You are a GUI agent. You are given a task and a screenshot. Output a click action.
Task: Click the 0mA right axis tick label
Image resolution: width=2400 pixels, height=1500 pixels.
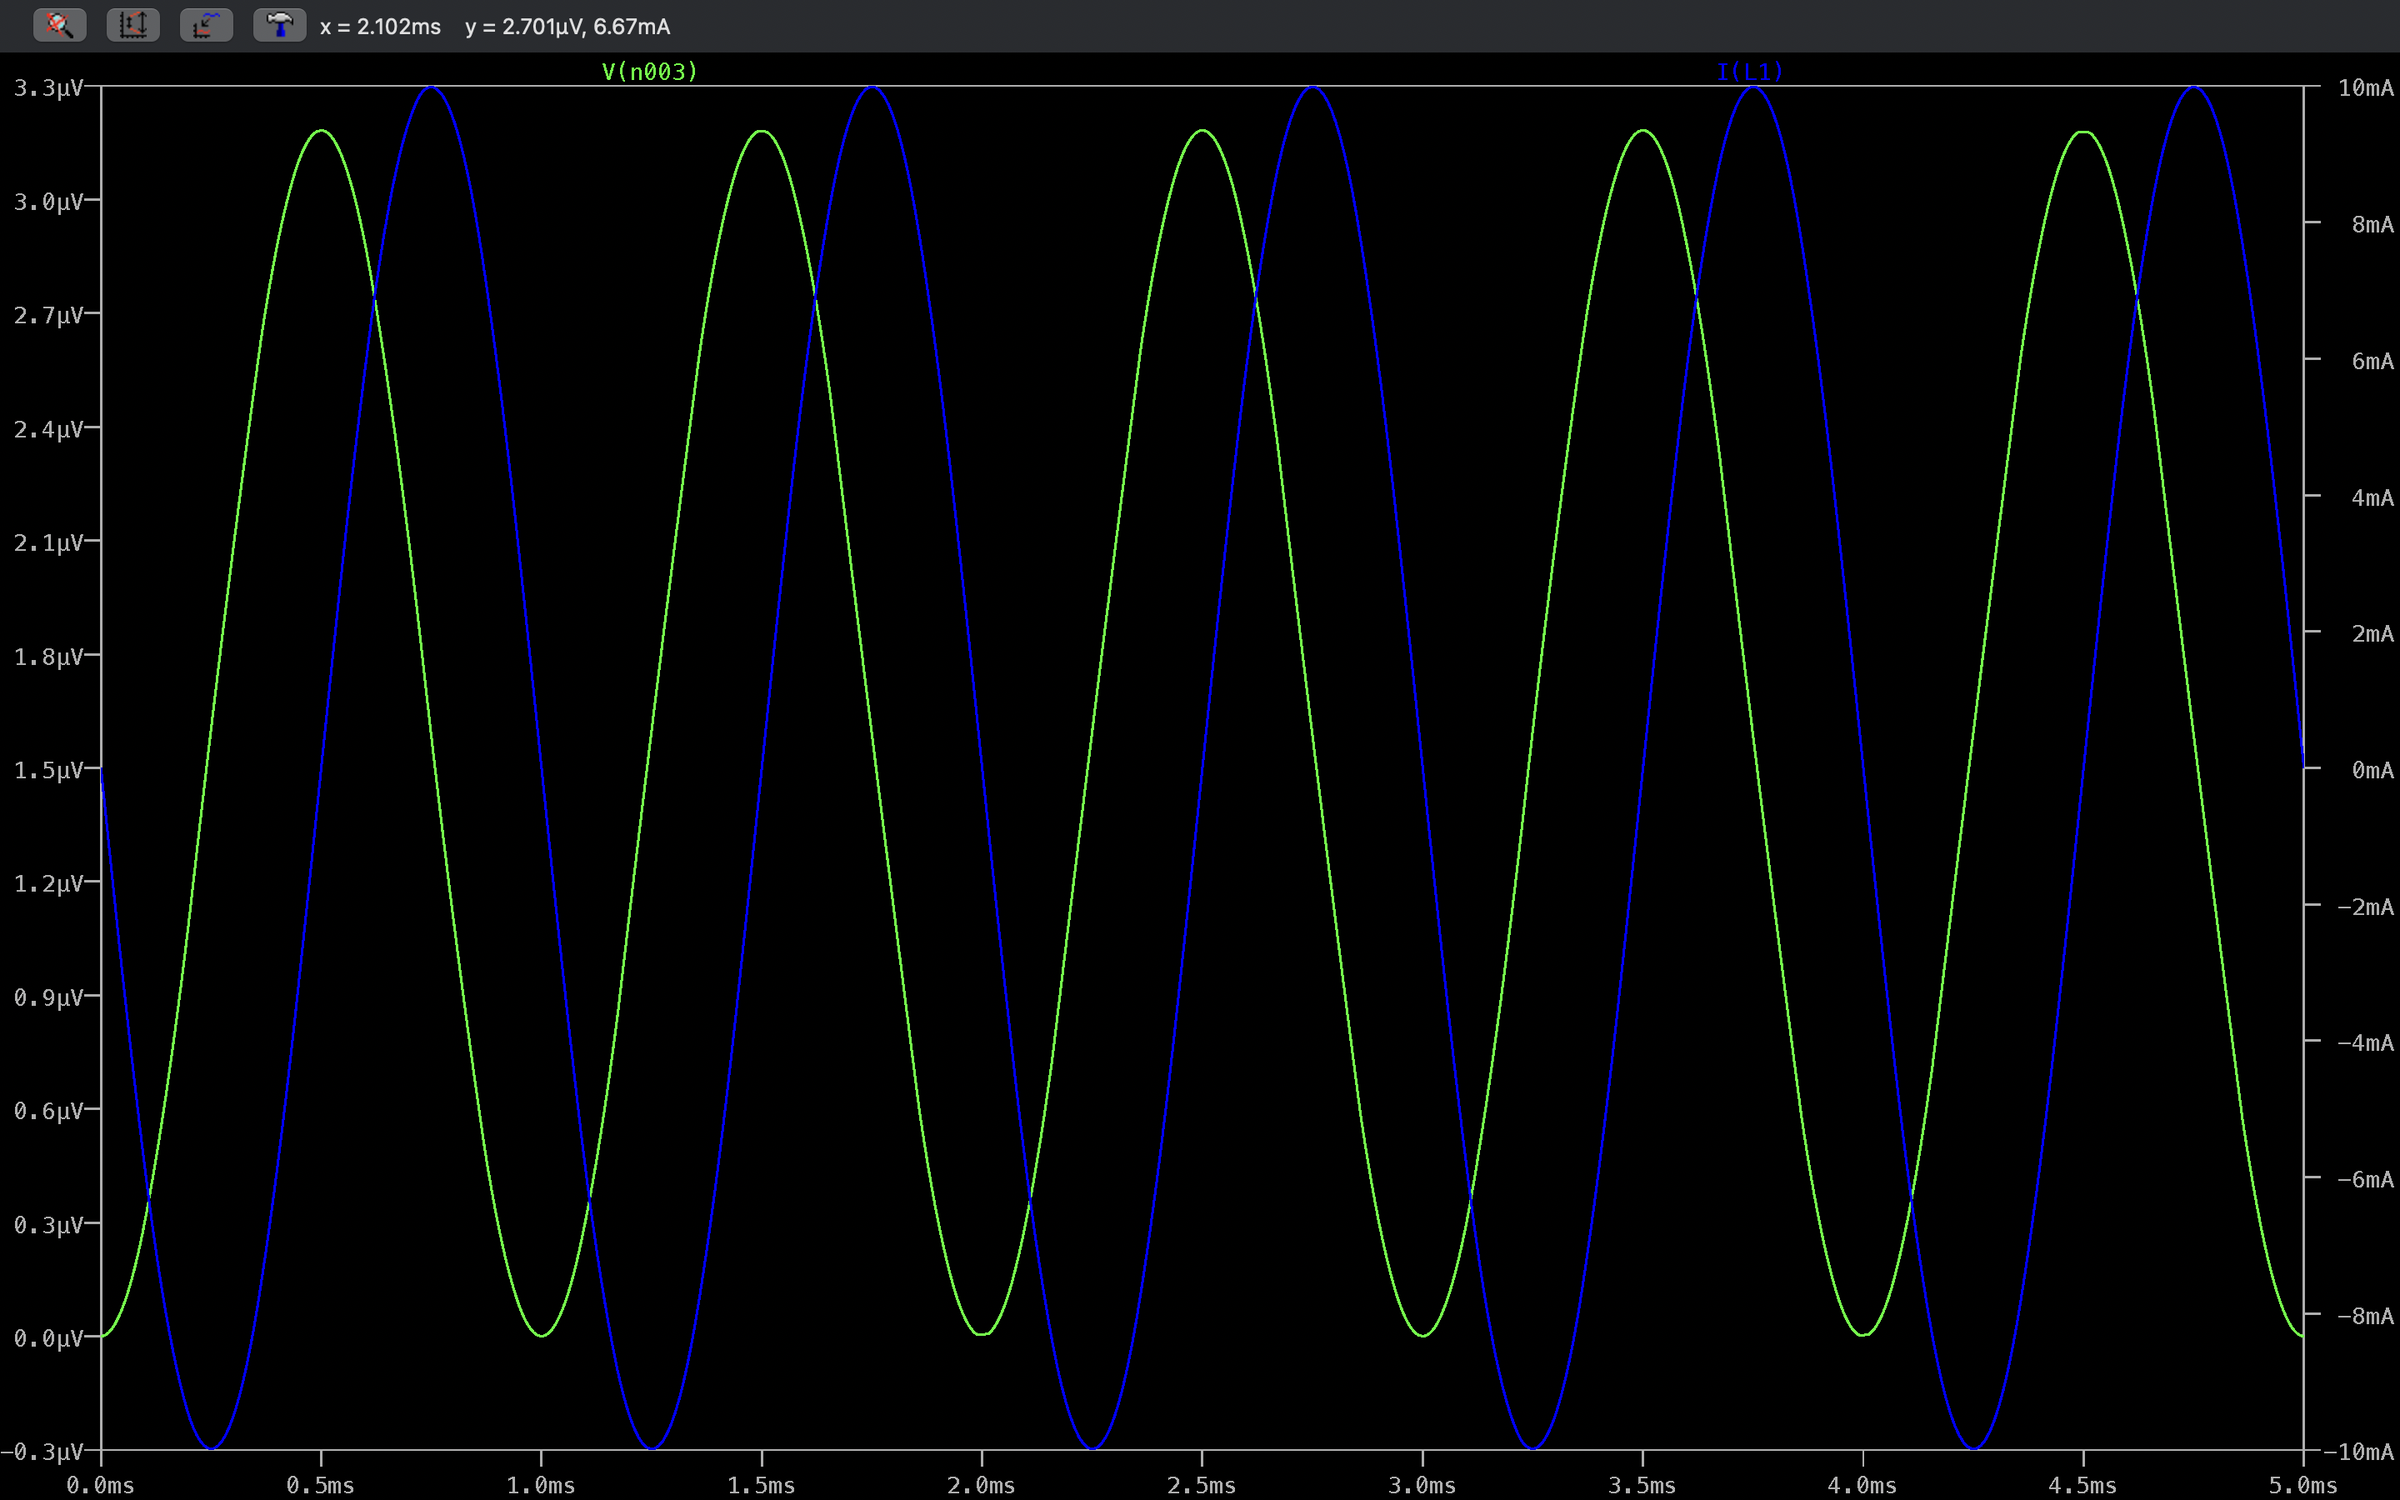(x=2372, y=770)
